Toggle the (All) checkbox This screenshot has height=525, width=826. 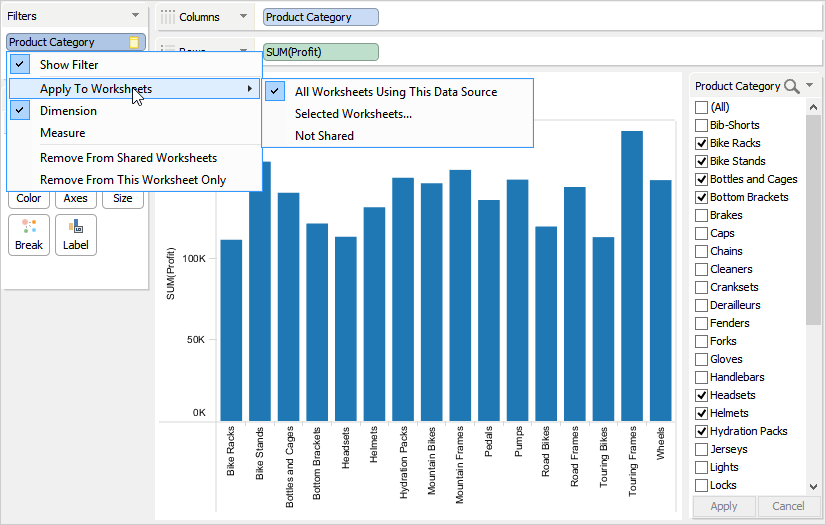(x=701, y=107)
